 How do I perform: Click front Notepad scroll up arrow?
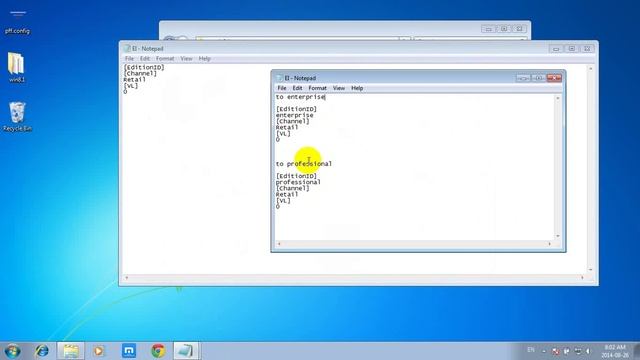click(x=558, y=98)
